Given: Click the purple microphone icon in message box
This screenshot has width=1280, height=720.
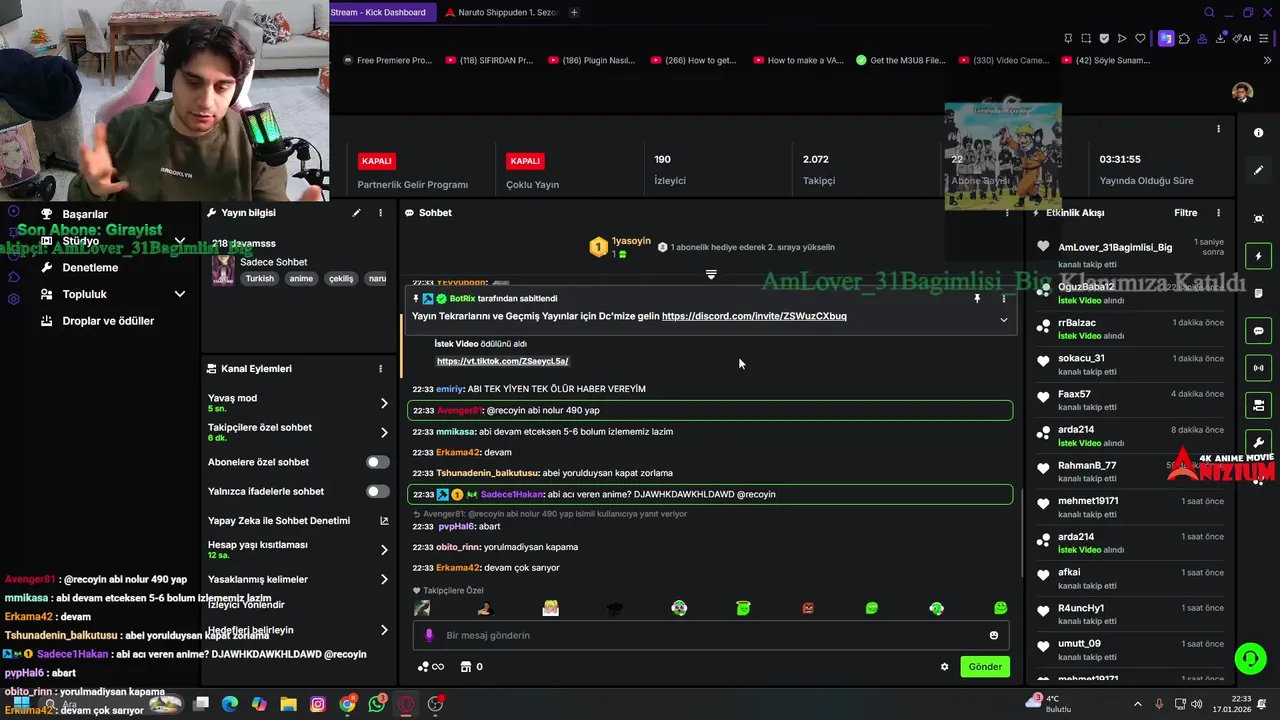Looking at the screenshot, I should click(429, 635).
